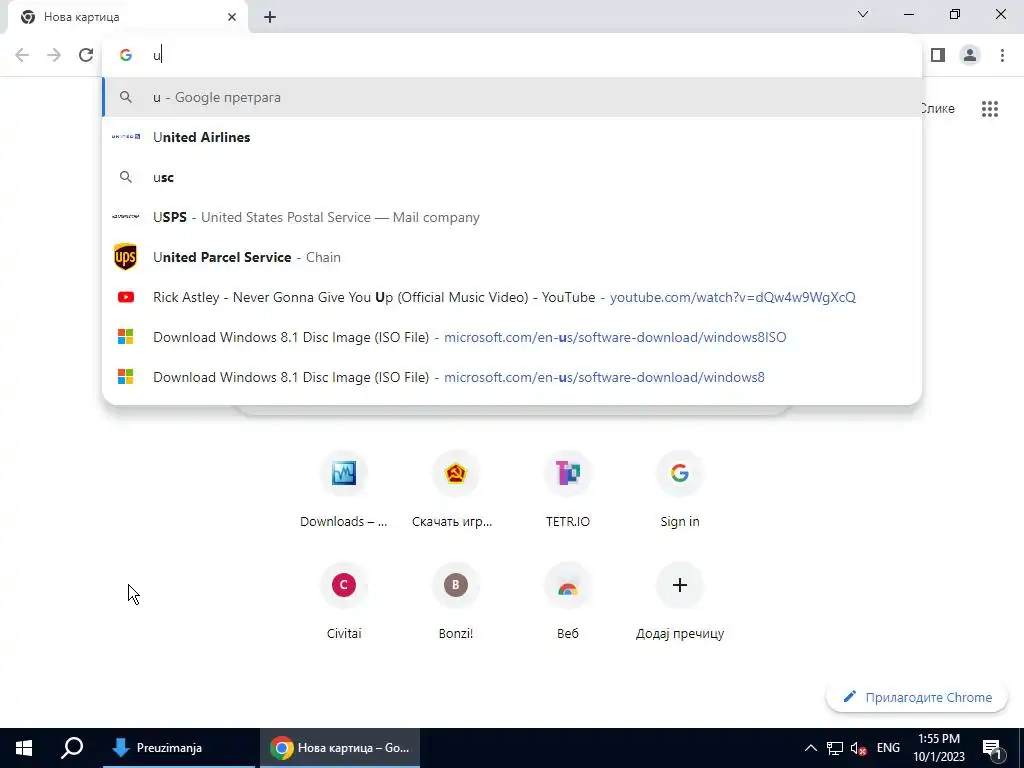This screenshot has width=1024, height=768.
Task: Close the Нова картица tab
Action: click(x=232, y=17)
